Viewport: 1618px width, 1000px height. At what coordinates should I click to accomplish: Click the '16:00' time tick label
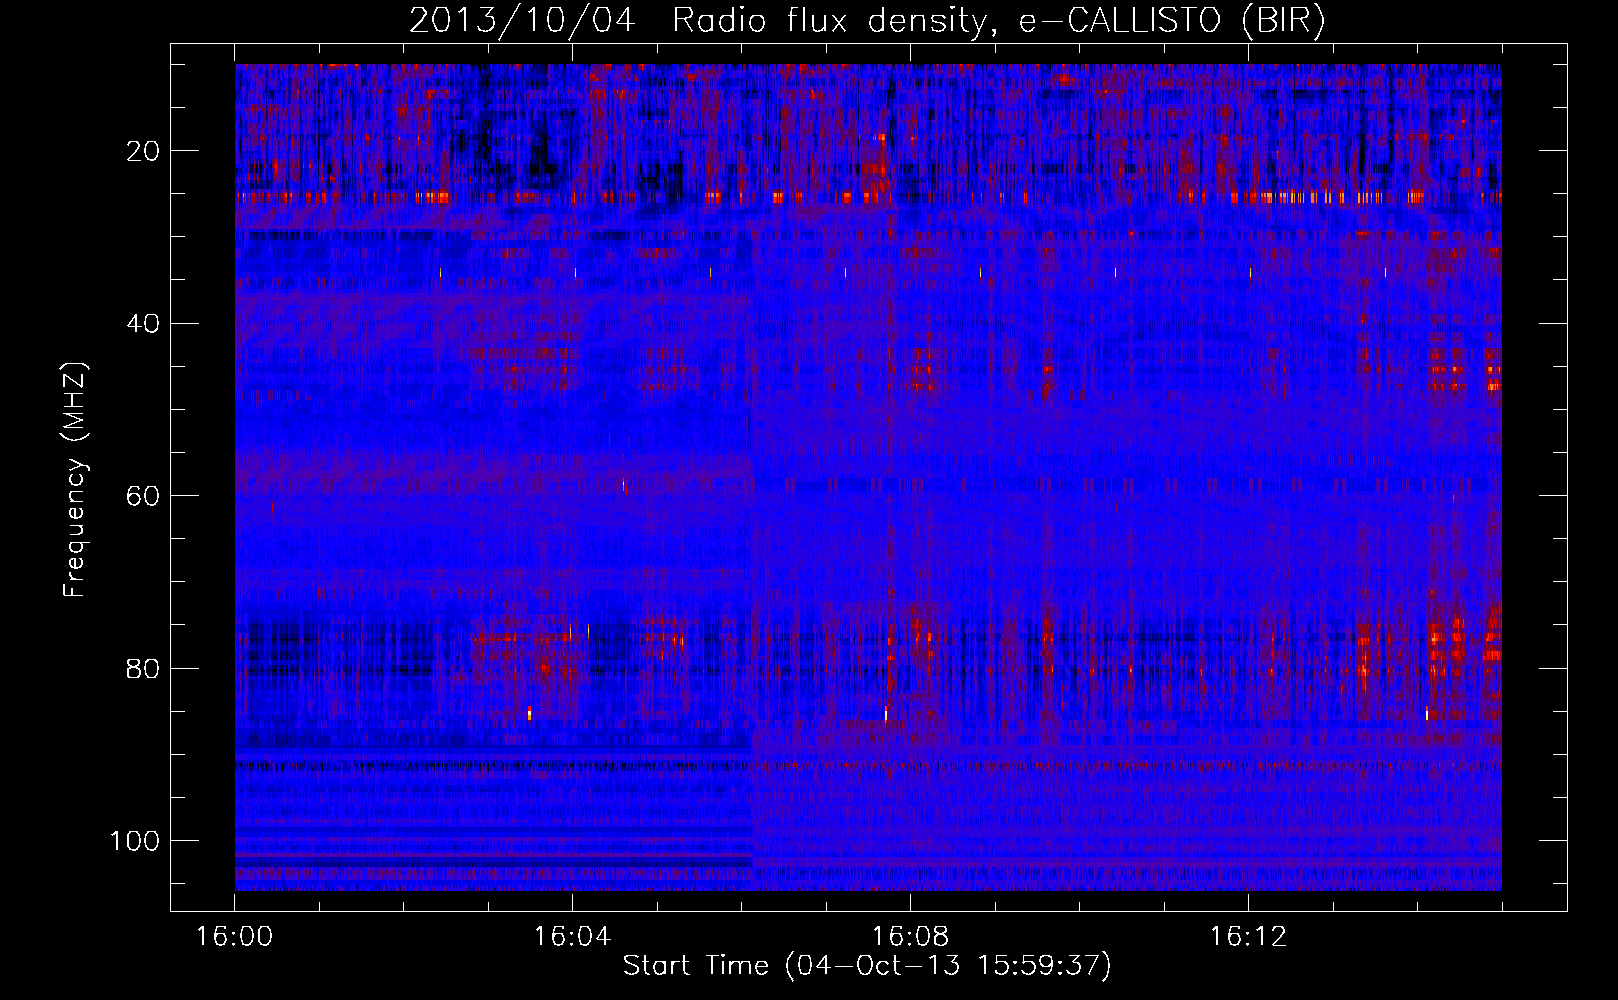(x=234, y=937)
